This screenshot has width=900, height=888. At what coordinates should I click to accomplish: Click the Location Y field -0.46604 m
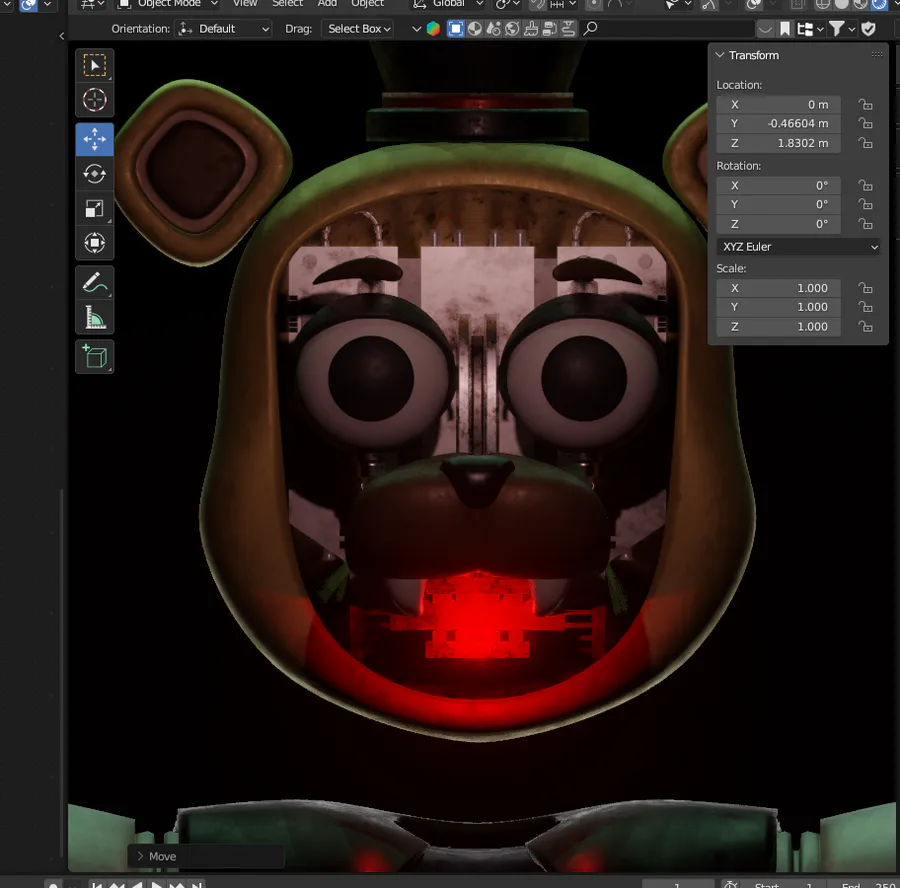[x=778, y=123]
